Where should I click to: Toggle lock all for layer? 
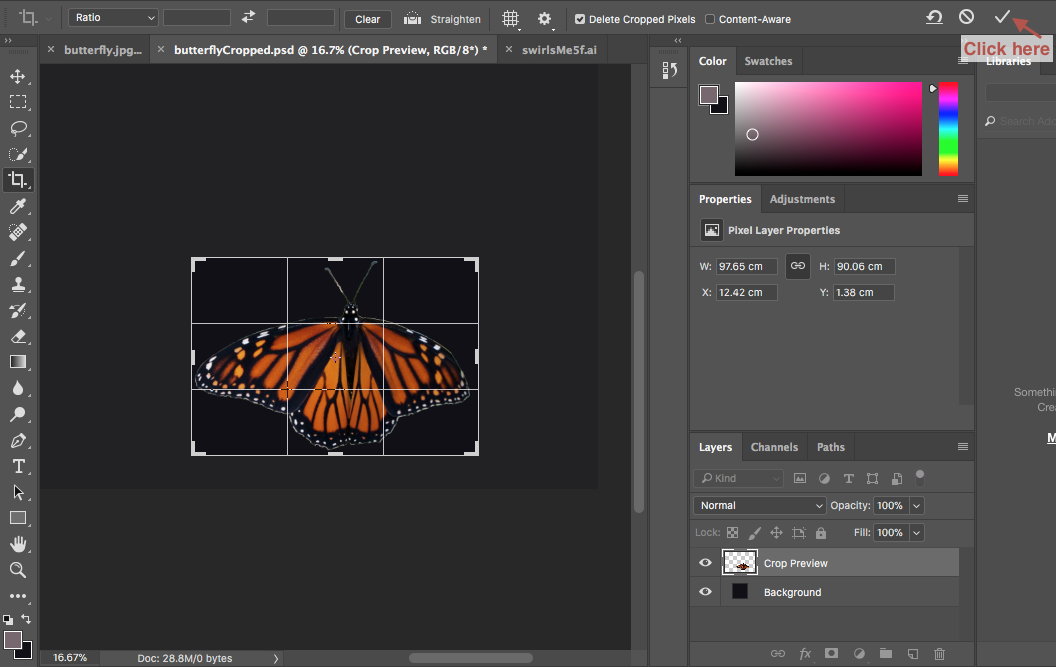click(x=821, y=533)
